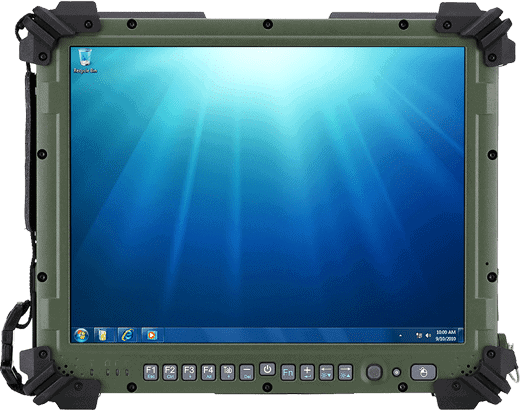Tap the plus Enter hardware key
The width and height of the screenshot is (520, 410).
pos(307,372)
